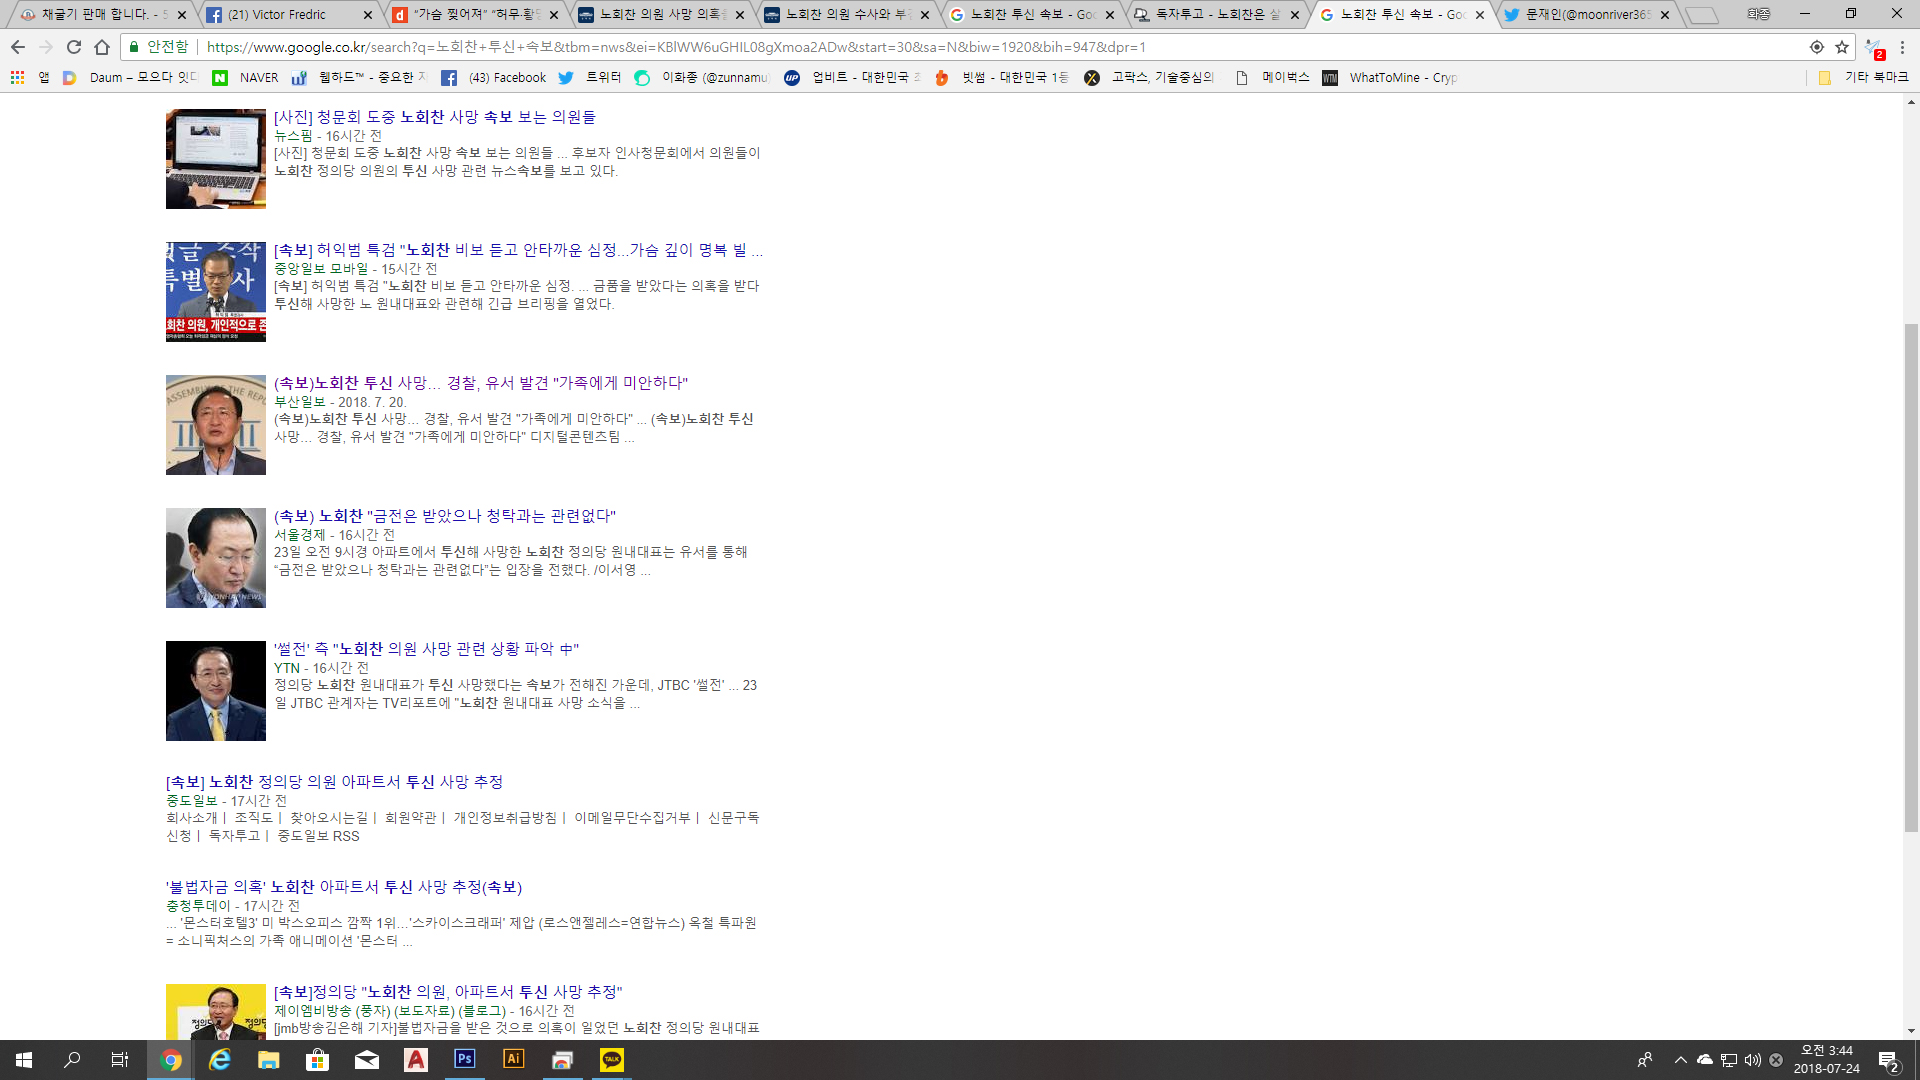Click the page vertical scrollbar thumb
Screen dimensions: 1920x1080
point(1911,576)
